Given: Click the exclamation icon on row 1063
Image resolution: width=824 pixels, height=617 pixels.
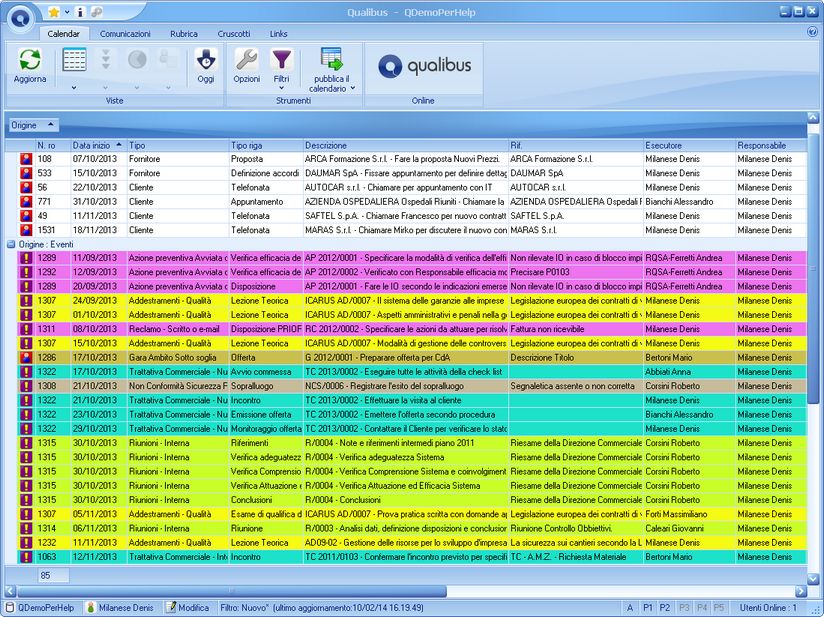Looking at the screenshot, I should point(26,557).
